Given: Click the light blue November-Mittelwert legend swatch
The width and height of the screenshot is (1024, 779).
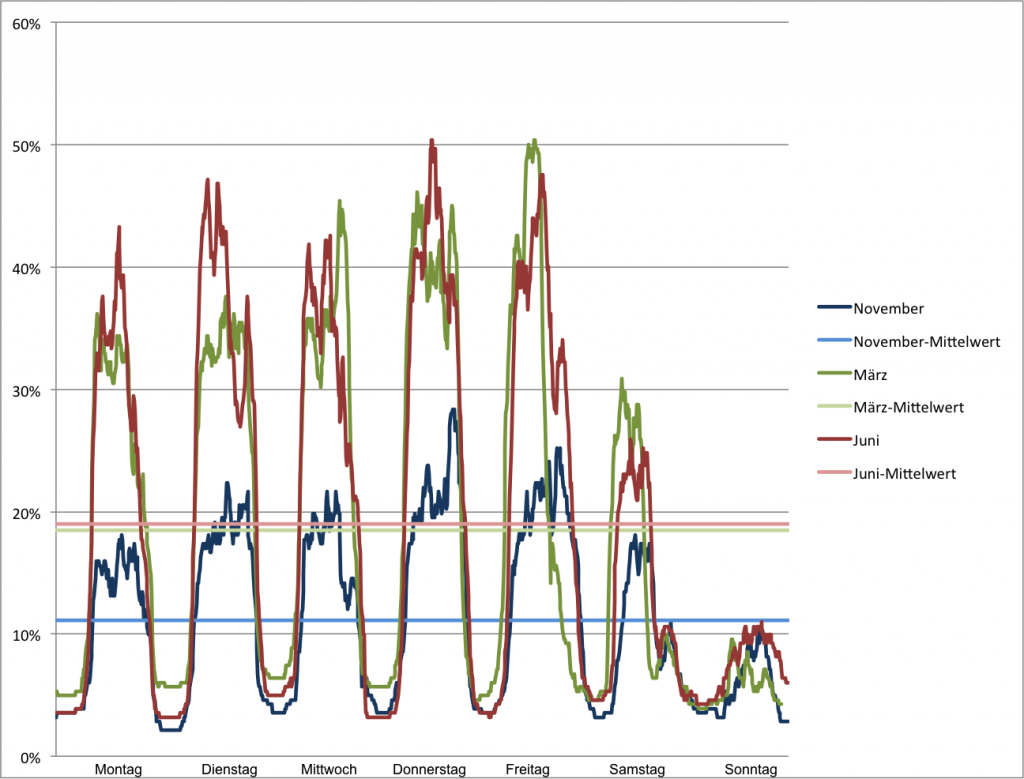Looking at the screenshot, I should pos(835,340).
